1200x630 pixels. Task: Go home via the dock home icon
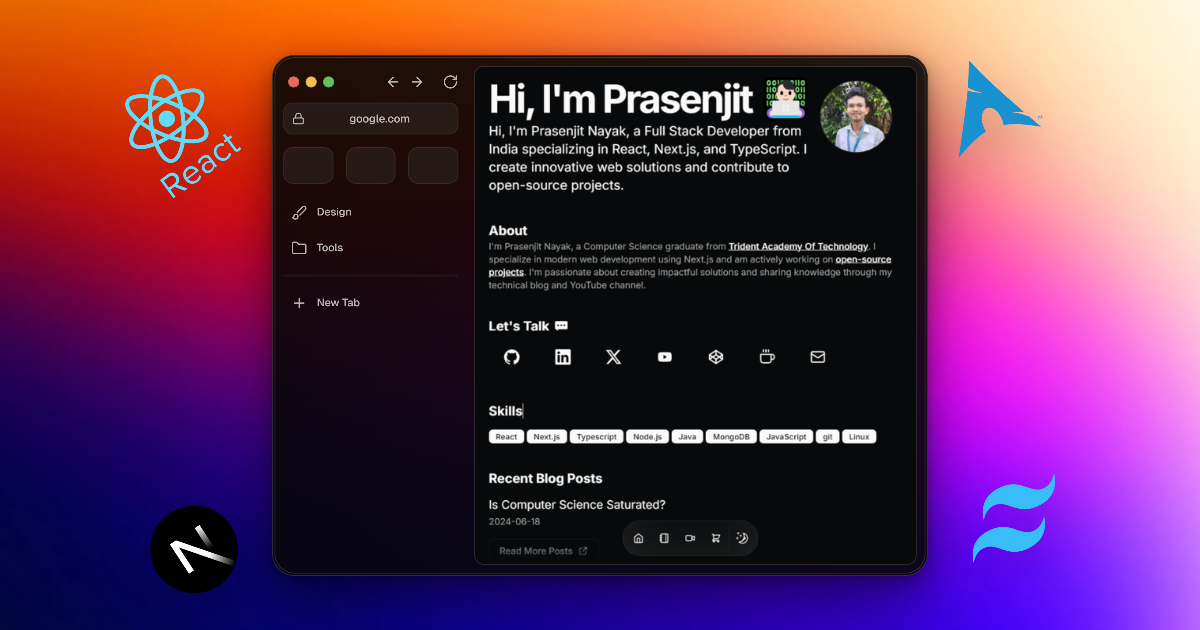(x=639, y=538)
